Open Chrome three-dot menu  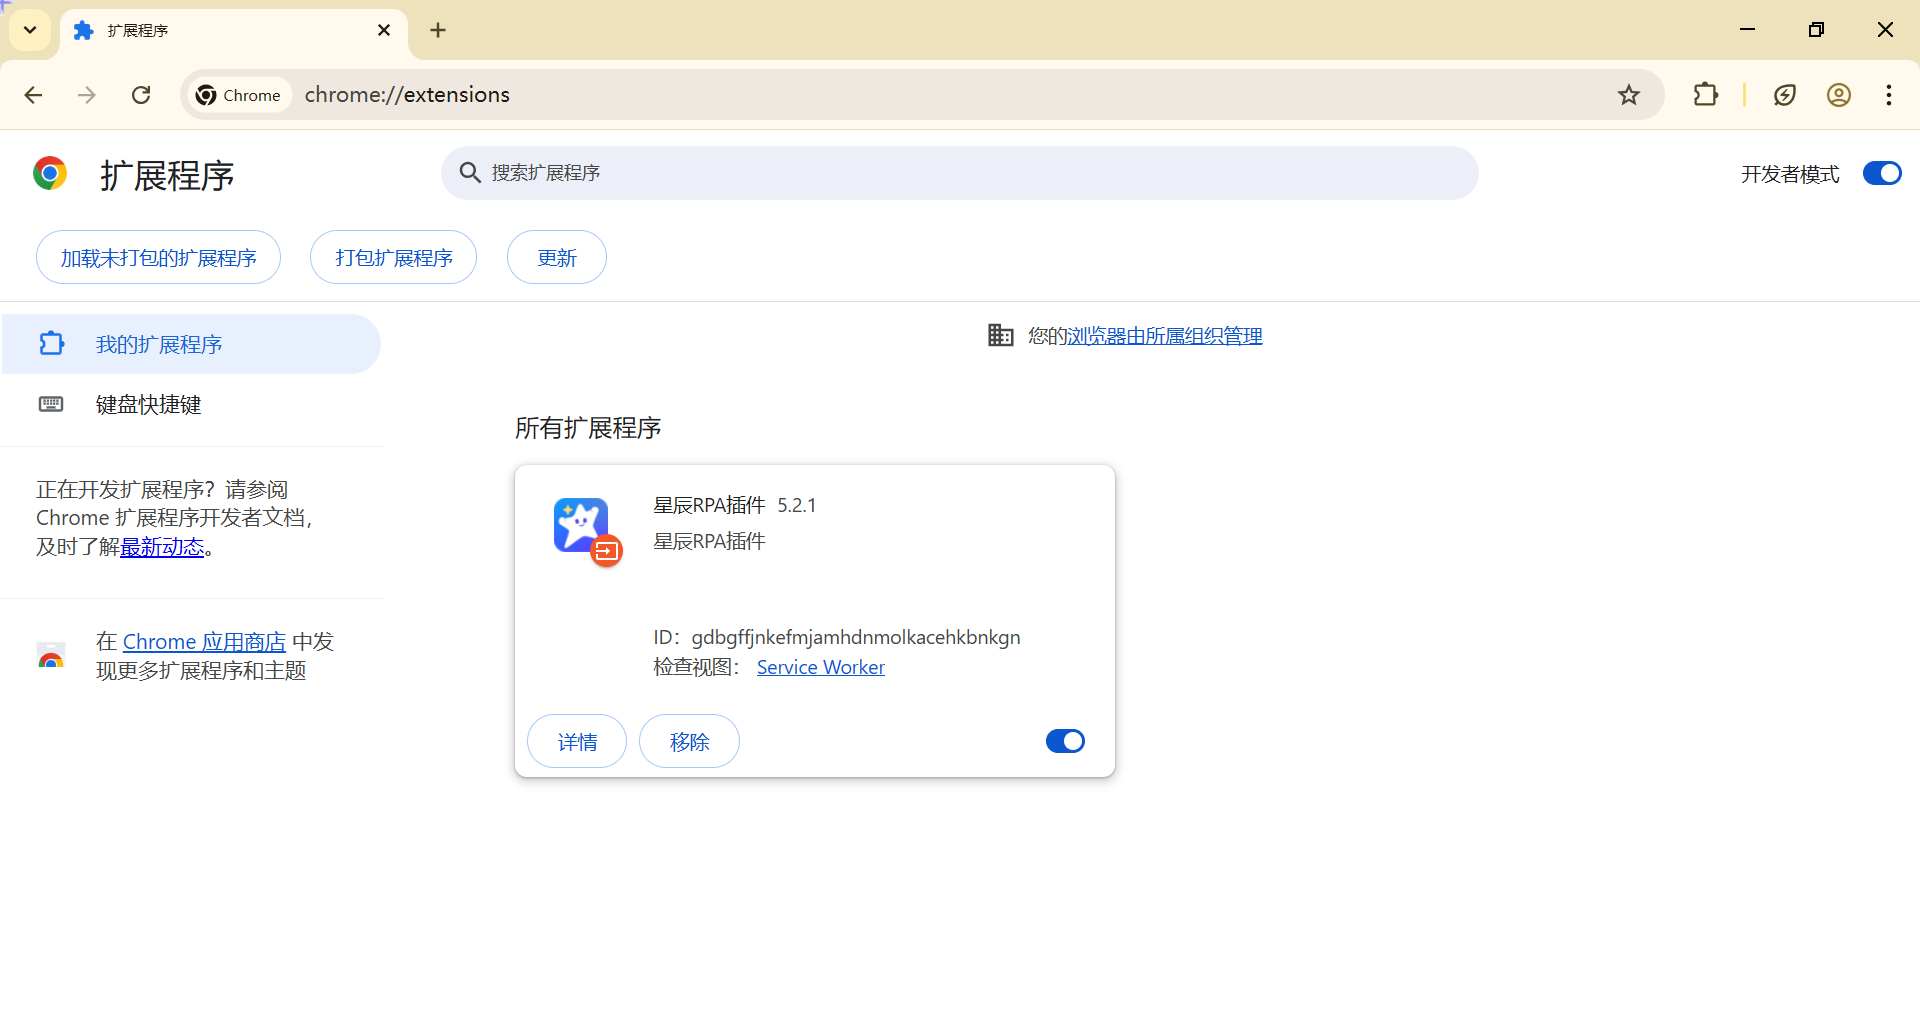click(1888, 95)
